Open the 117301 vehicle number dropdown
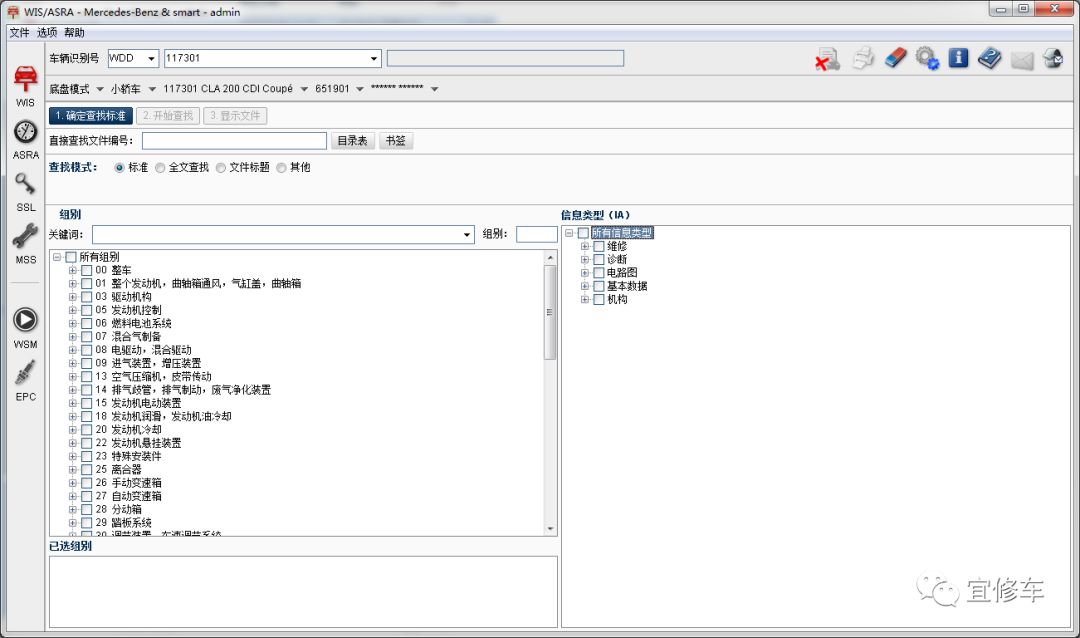 point(374,59)
